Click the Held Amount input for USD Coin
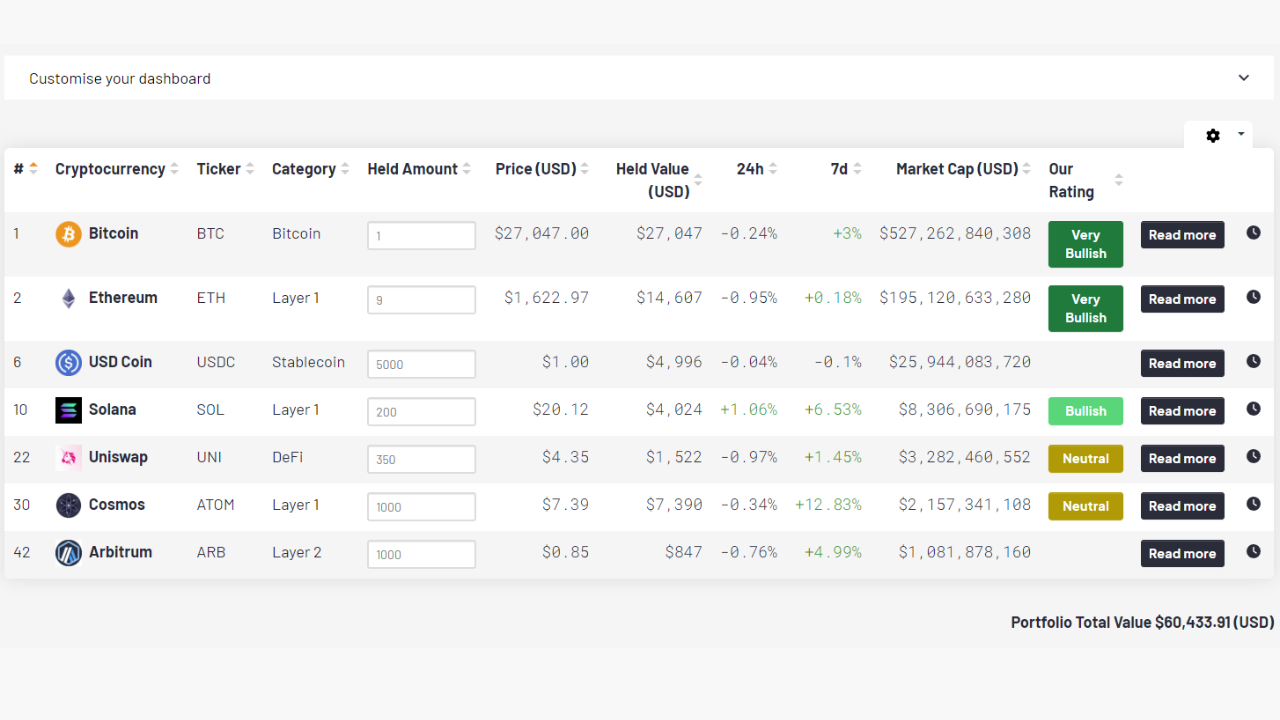 421,364
